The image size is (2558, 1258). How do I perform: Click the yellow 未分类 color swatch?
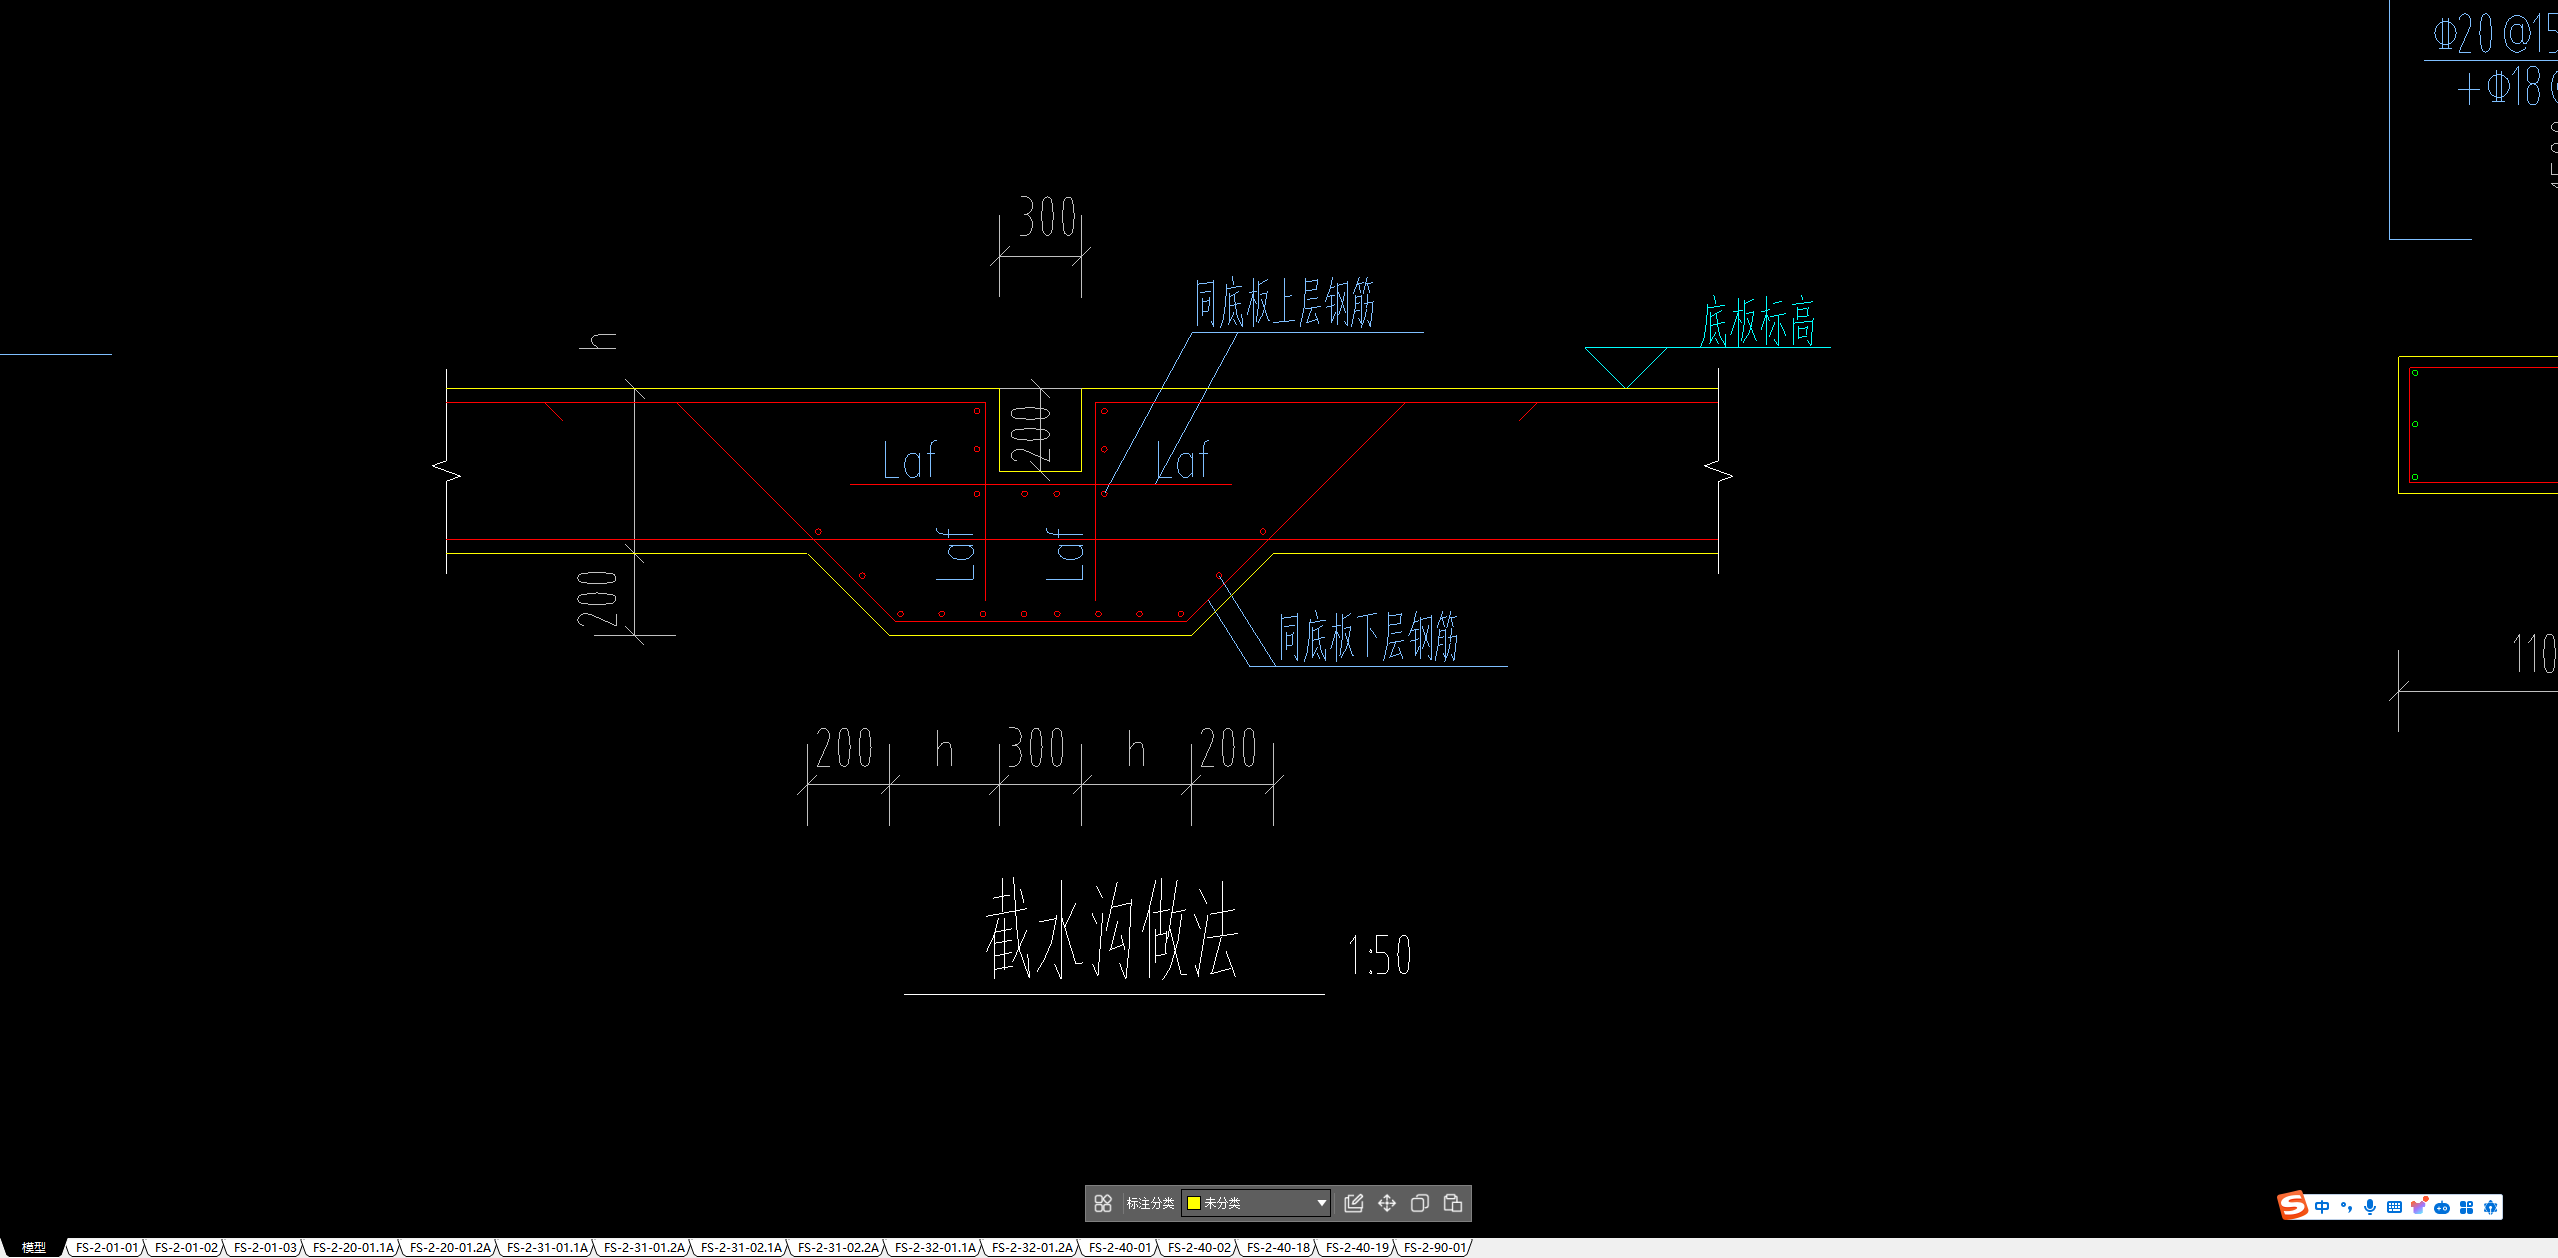click(x=1193, y=1203)
